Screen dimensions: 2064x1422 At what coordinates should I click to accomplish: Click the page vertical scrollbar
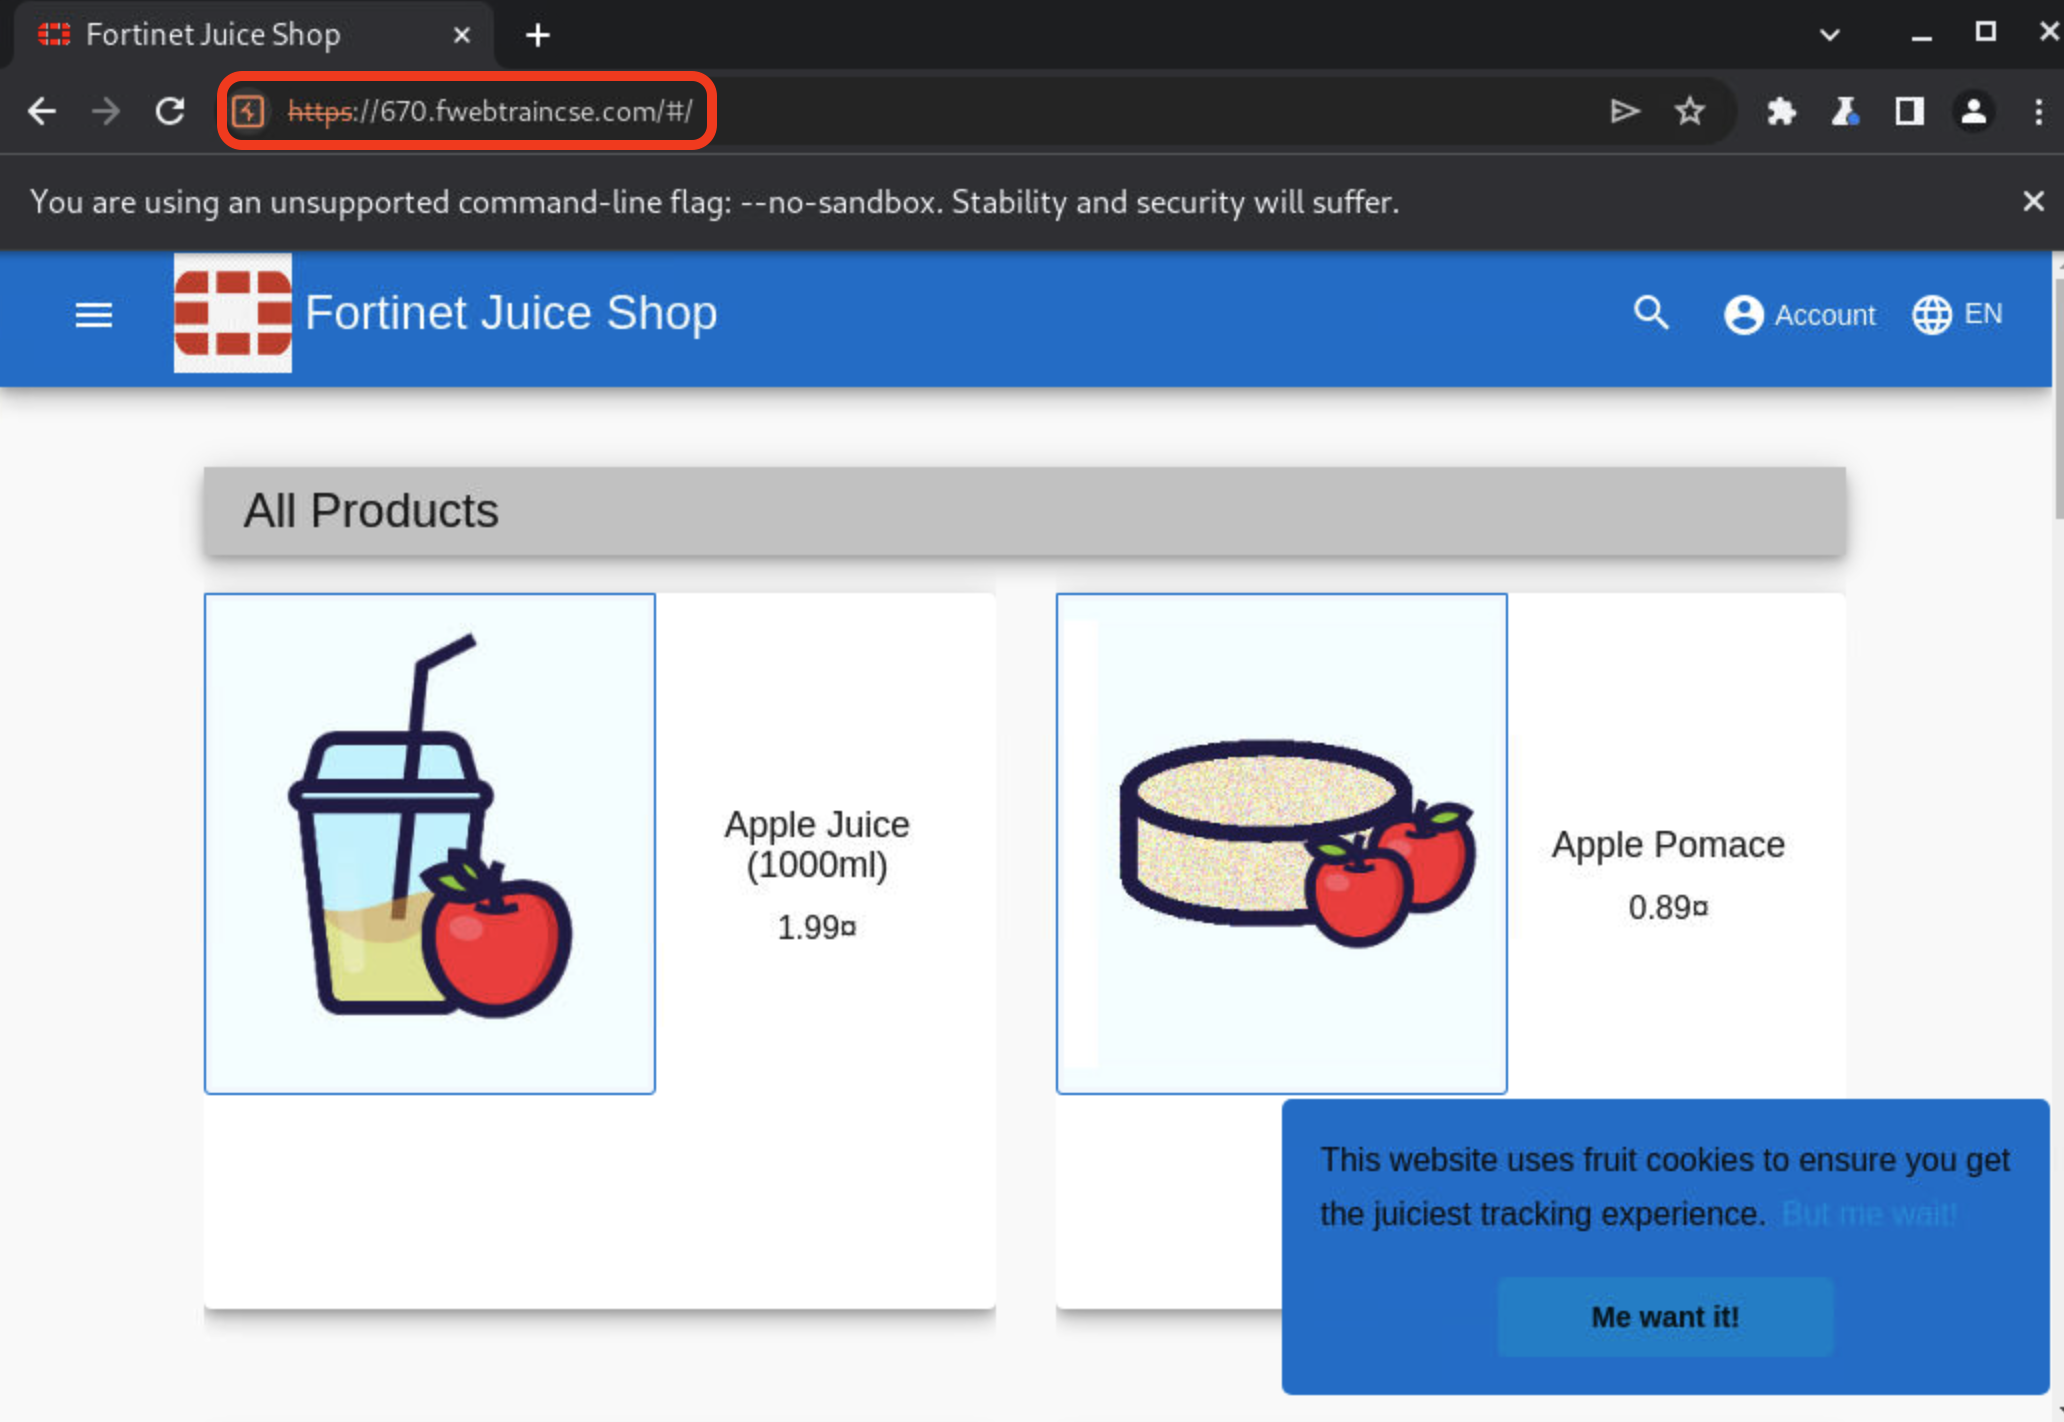click(2058, 400)
